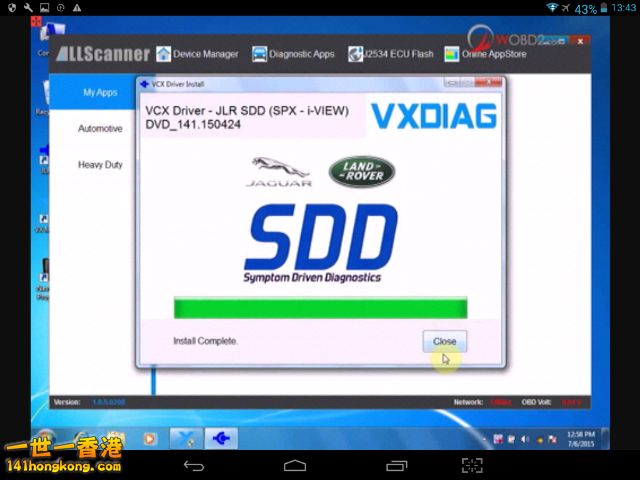Click the J2534 ECU Flash icon
640x480 pixels.
pos(355,54)
